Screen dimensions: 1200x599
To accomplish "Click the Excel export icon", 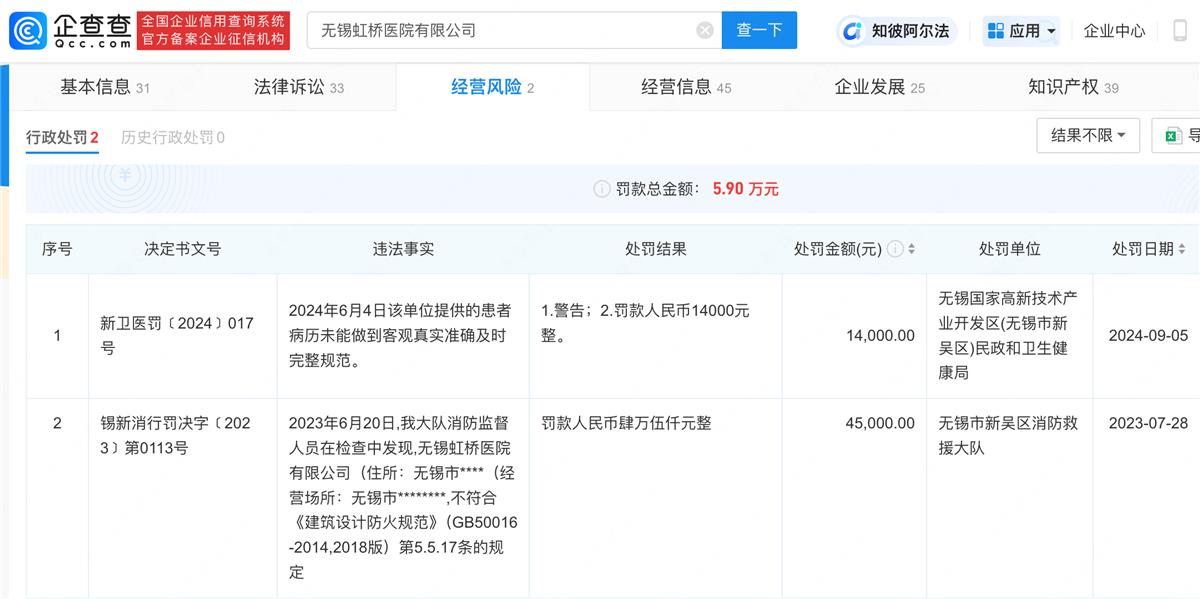I will (1175, 135).
